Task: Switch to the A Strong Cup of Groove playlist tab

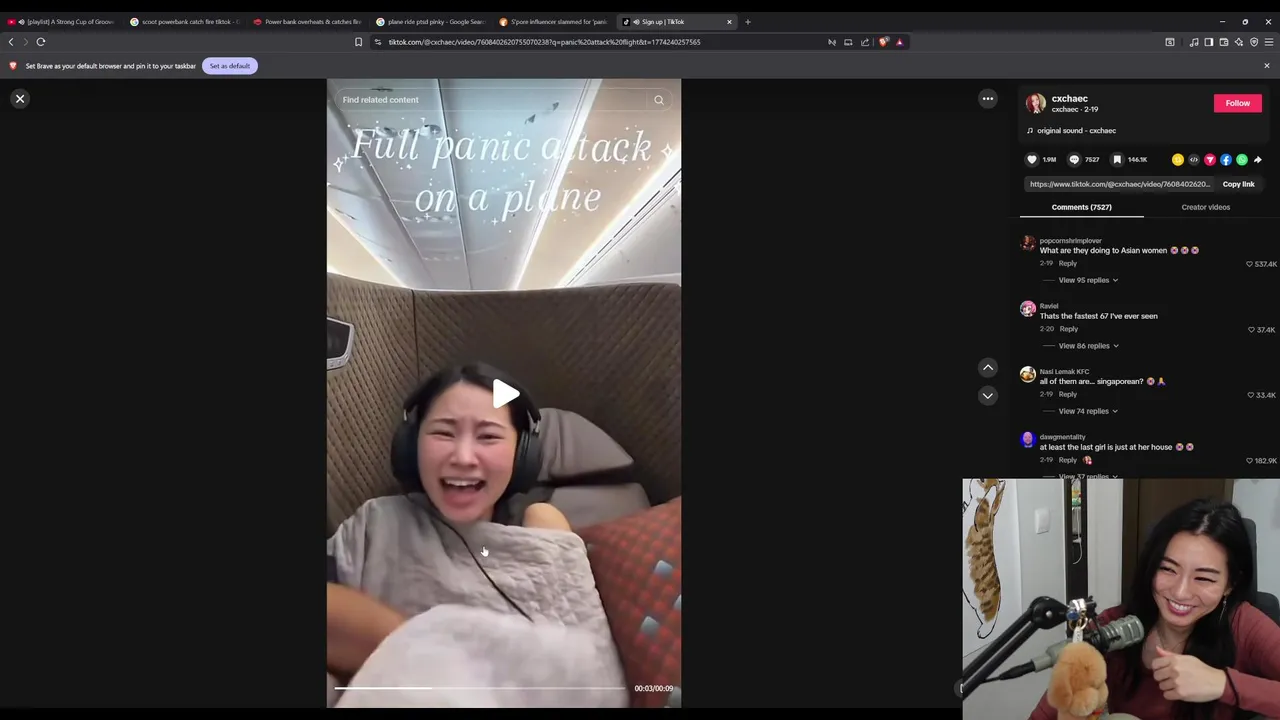Action: pos(61,21)
